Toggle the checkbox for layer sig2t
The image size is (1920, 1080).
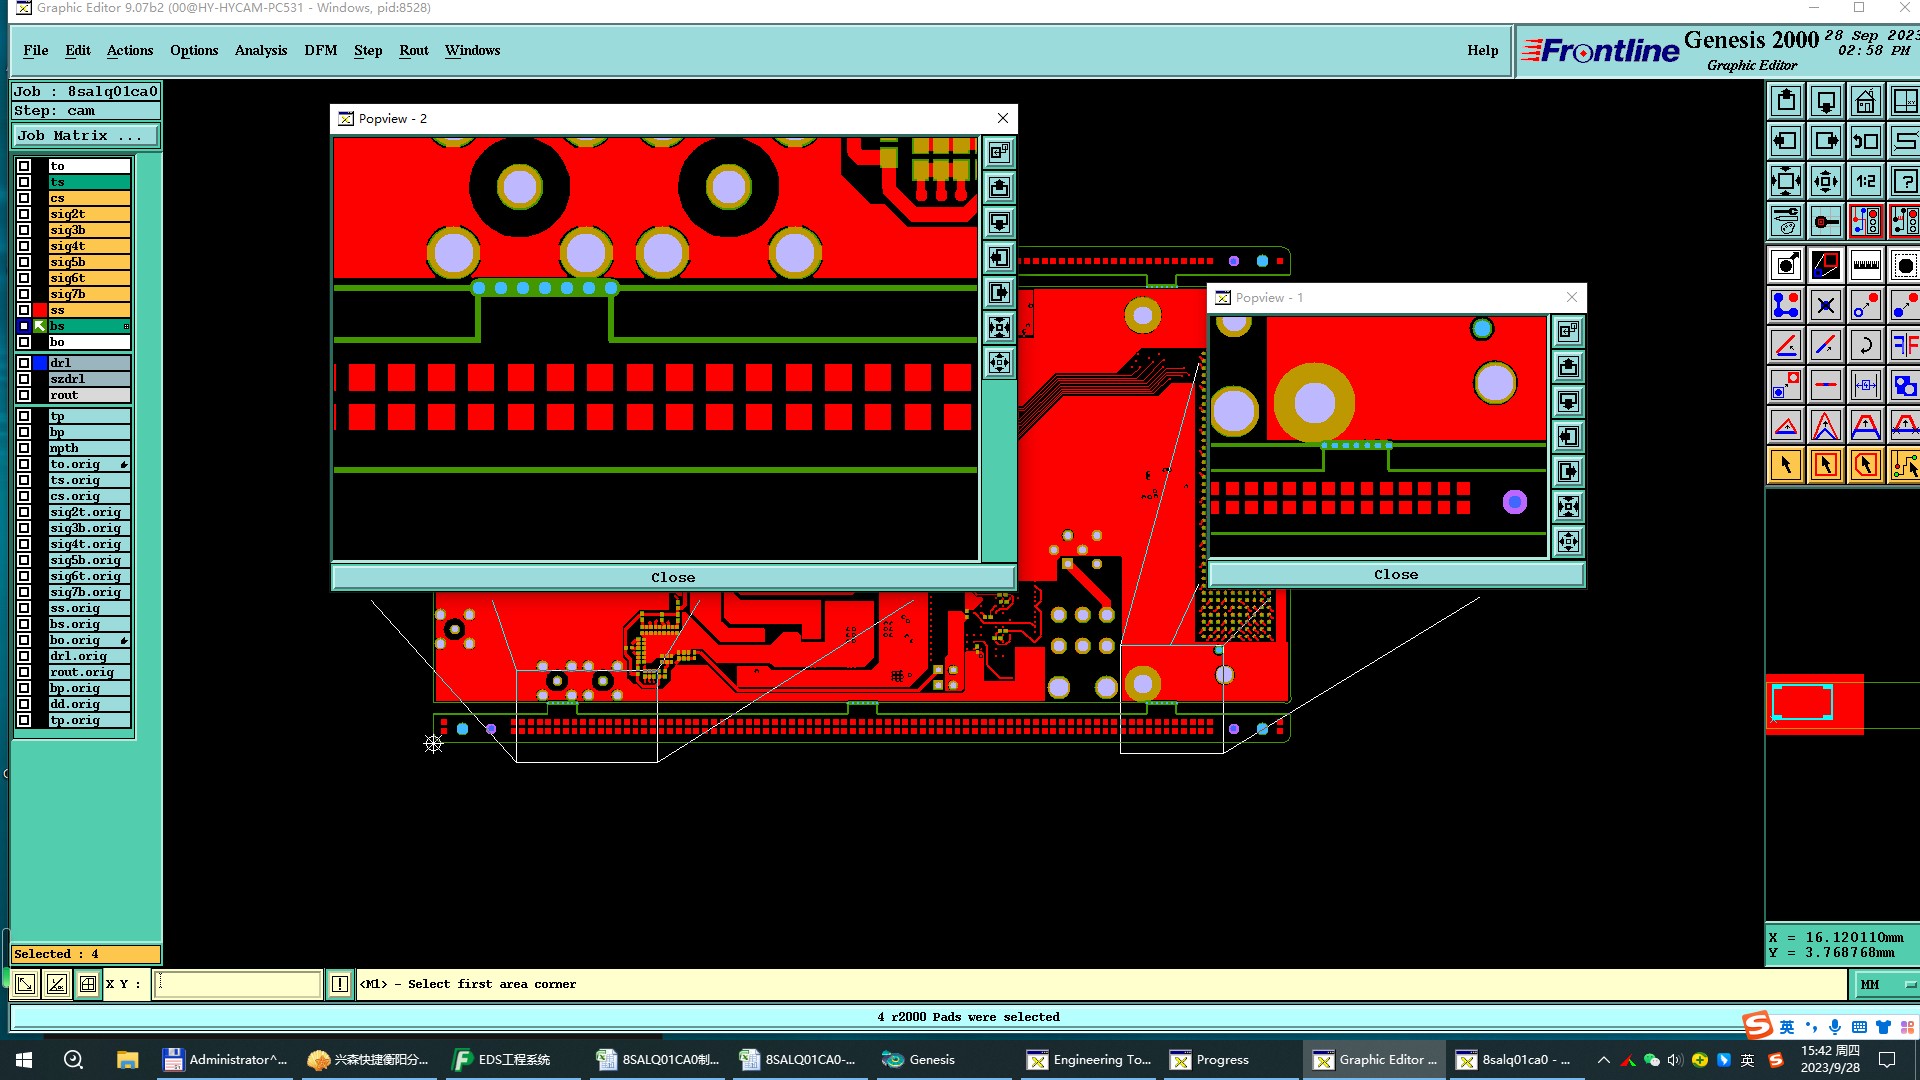(24, 214)
